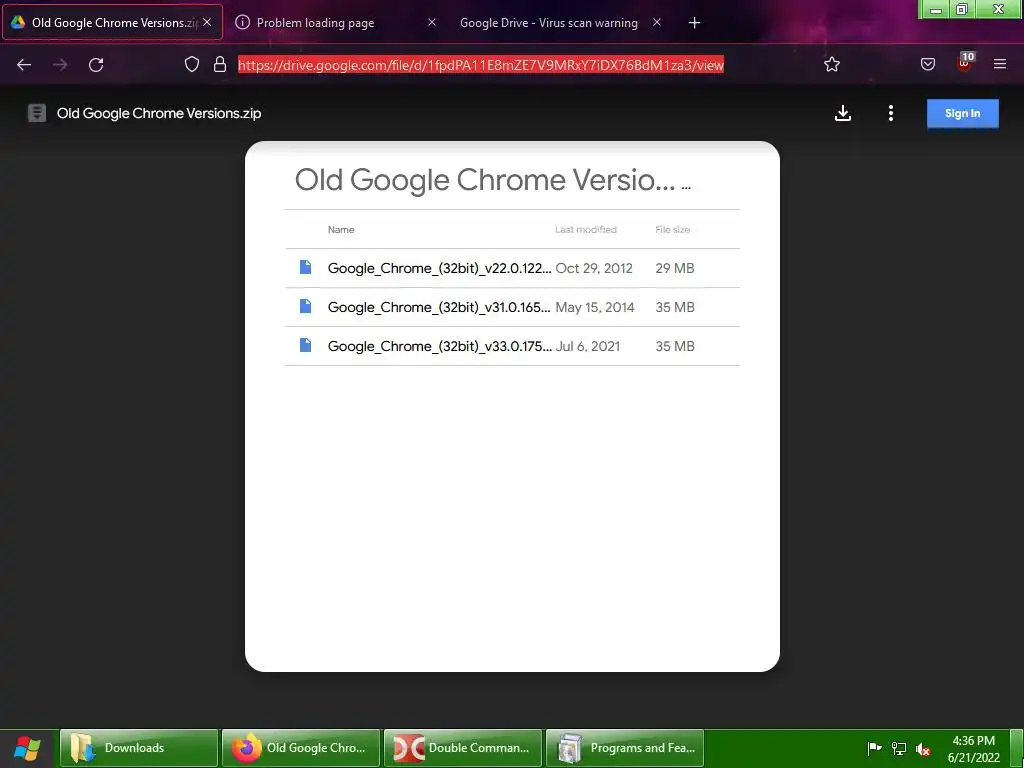The width and height of the screenshot is (1024, 768).
Task: Click the Last modified column header
Action: [586, 229]
